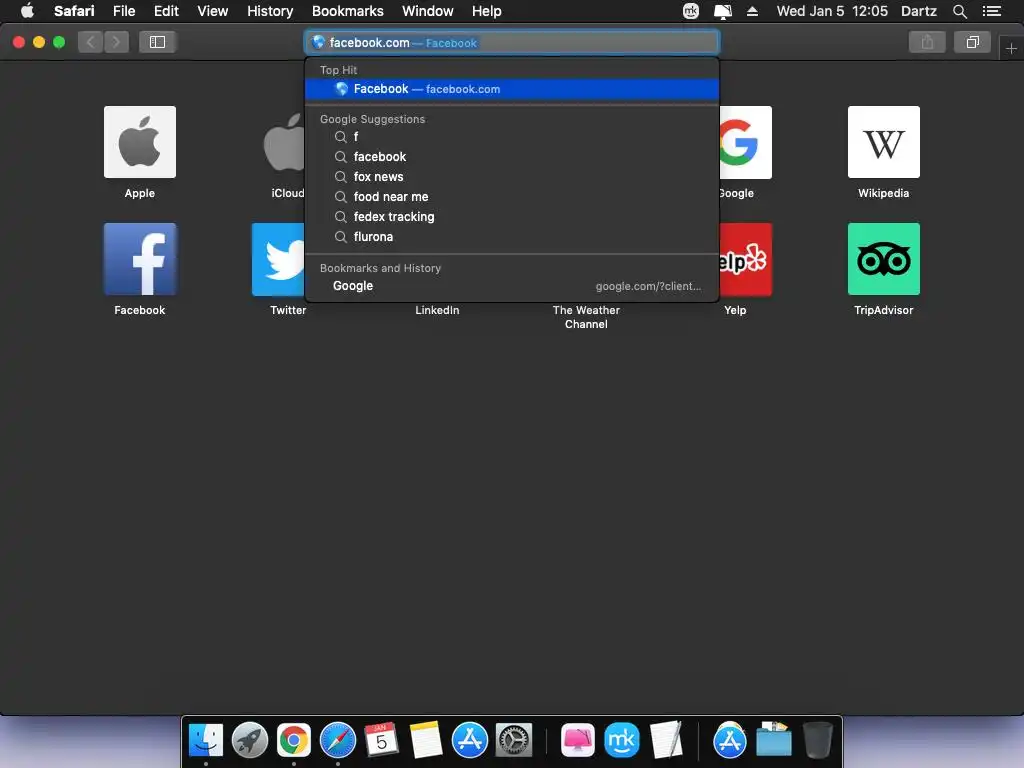Choose the 'fox news' suggestion

click(x=512, y=177)
